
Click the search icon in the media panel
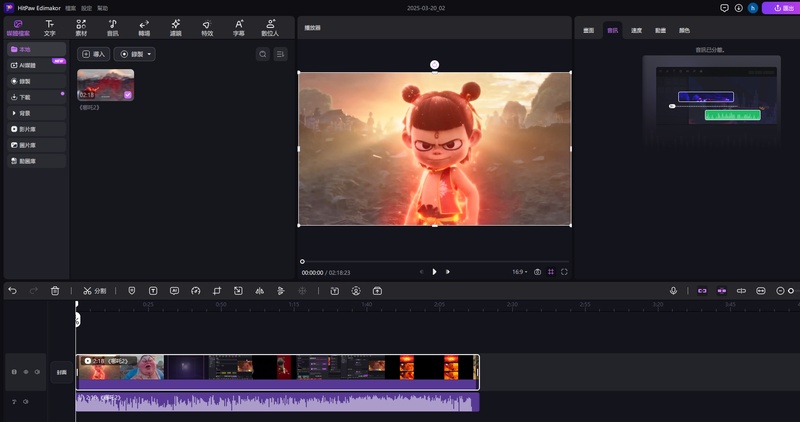click(262, 54)
